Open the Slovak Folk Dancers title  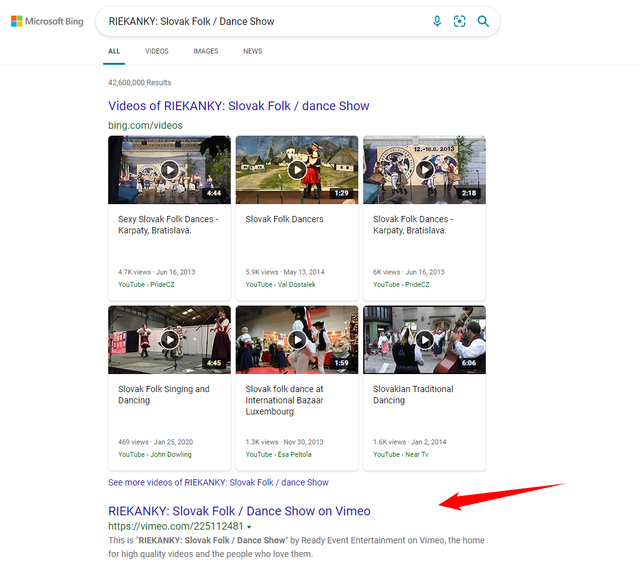pos(284,219)
